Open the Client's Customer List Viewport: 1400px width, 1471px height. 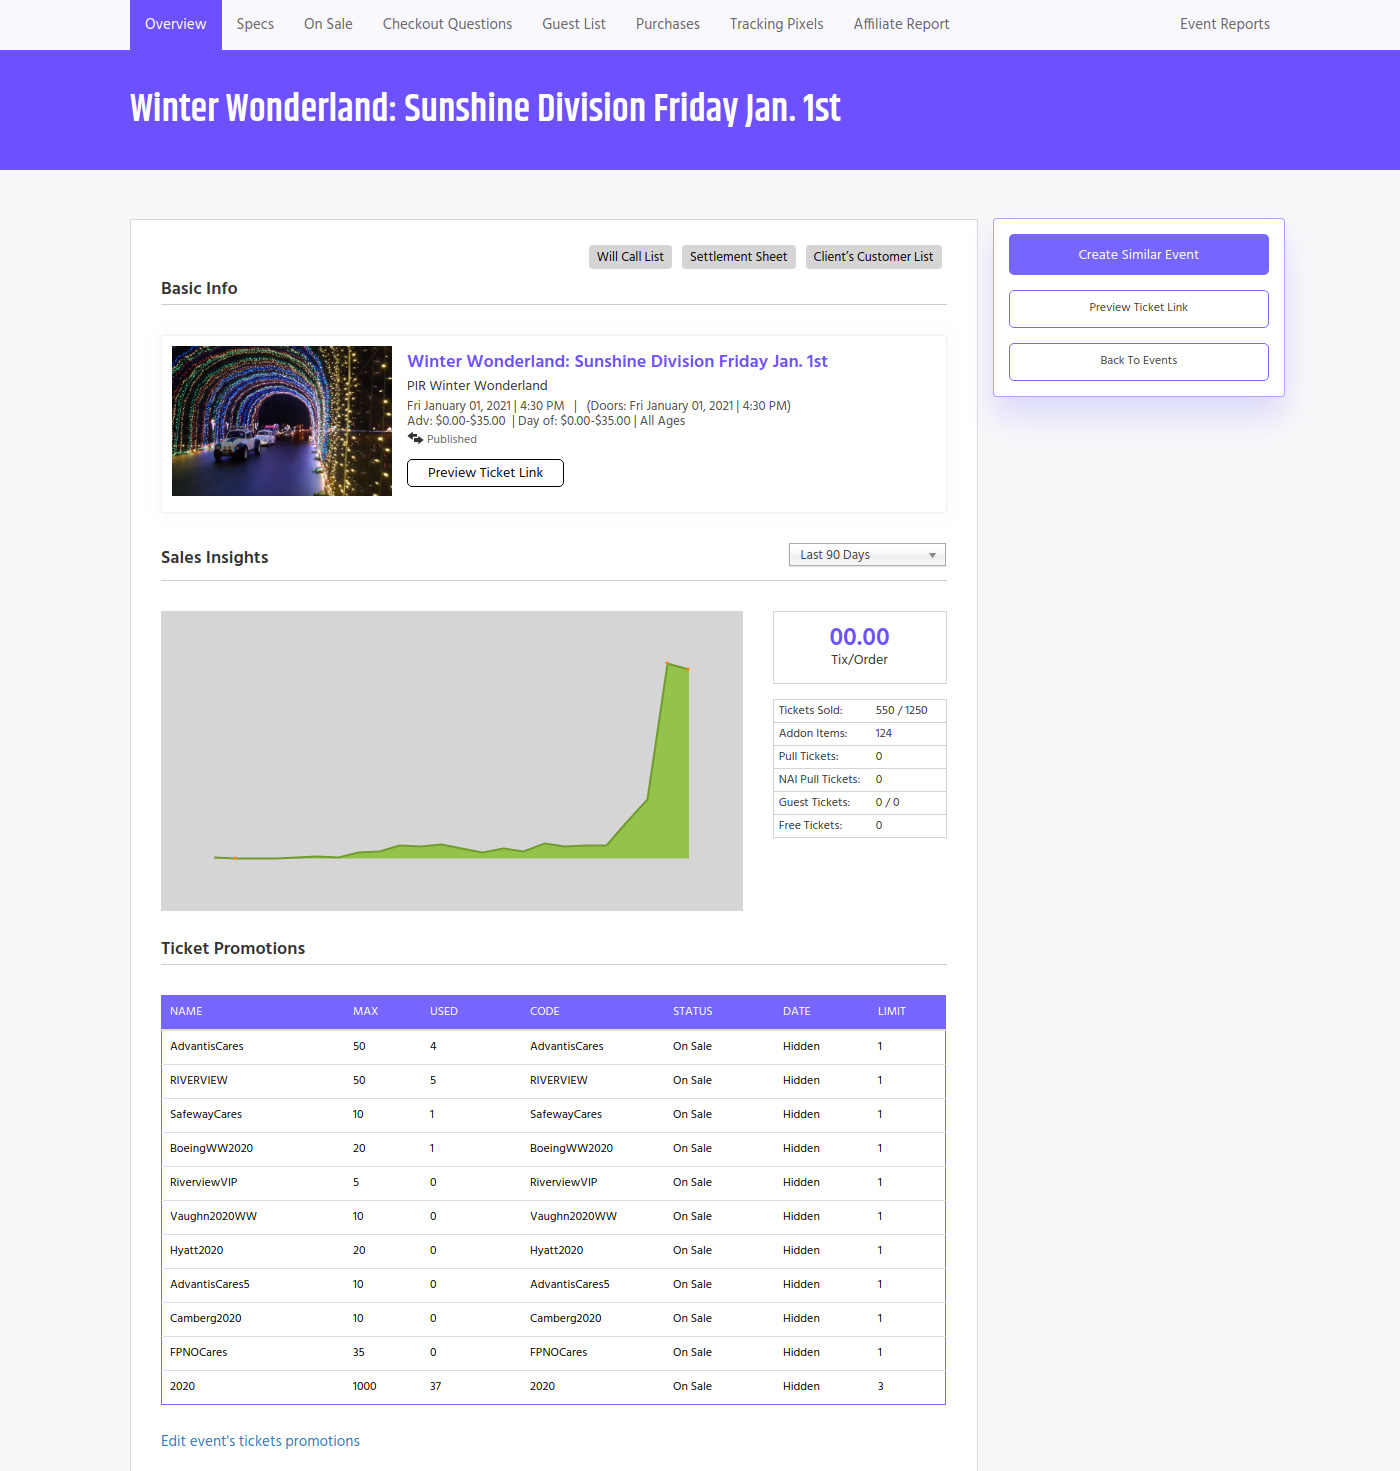click(x=873, y=257)
